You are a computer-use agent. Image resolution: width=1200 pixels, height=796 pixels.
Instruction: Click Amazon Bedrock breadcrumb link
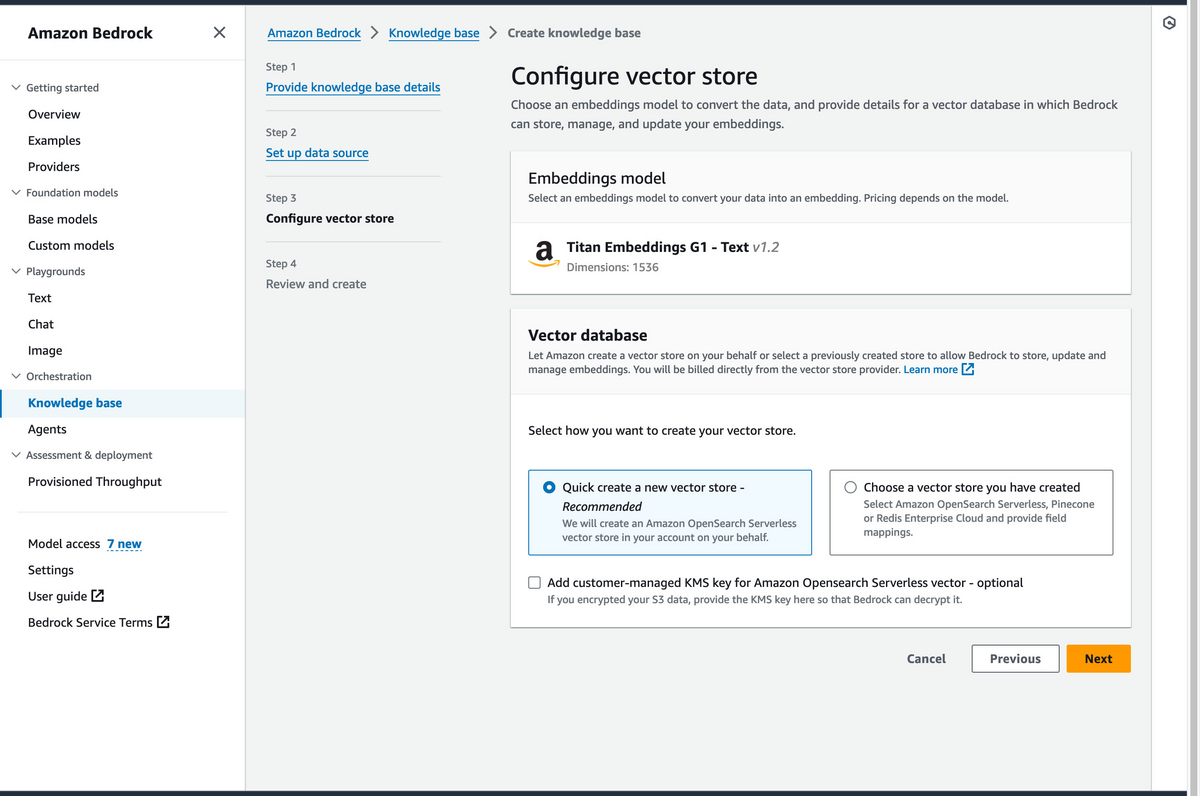[x=314, y=33]
